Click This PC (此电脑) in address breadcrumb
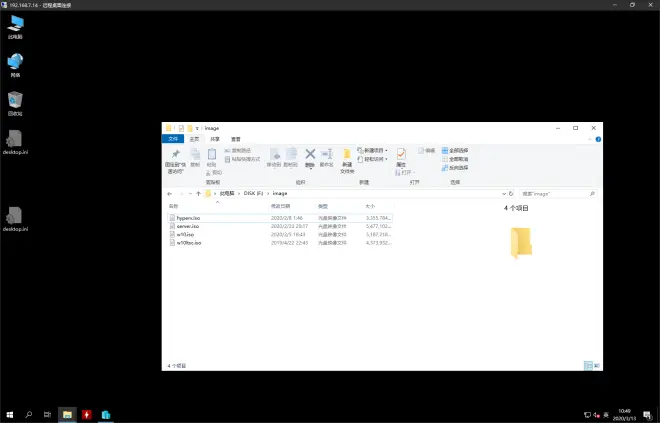The width and height of the screenshot is (660, 423). click(227, 194)
